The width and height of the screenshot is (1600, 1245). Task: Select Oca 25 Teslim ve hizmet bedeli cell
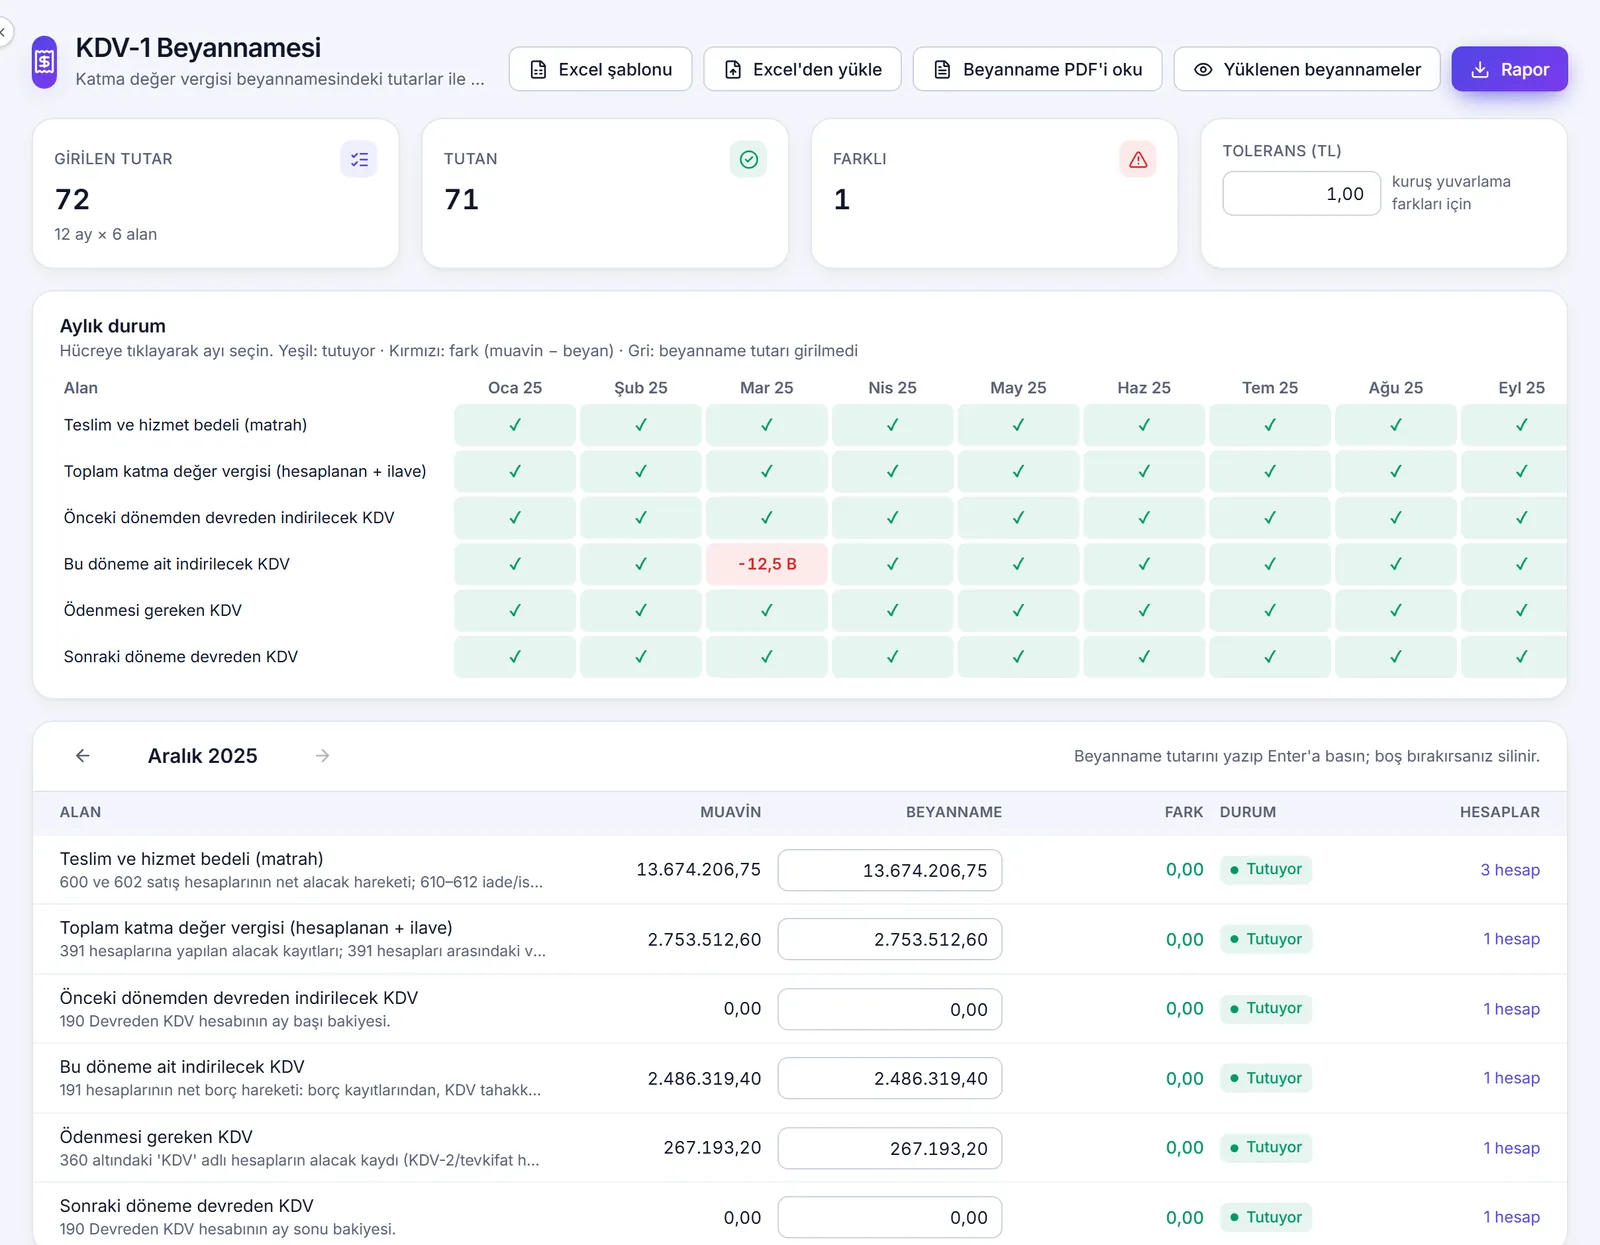tap(515, 425)
